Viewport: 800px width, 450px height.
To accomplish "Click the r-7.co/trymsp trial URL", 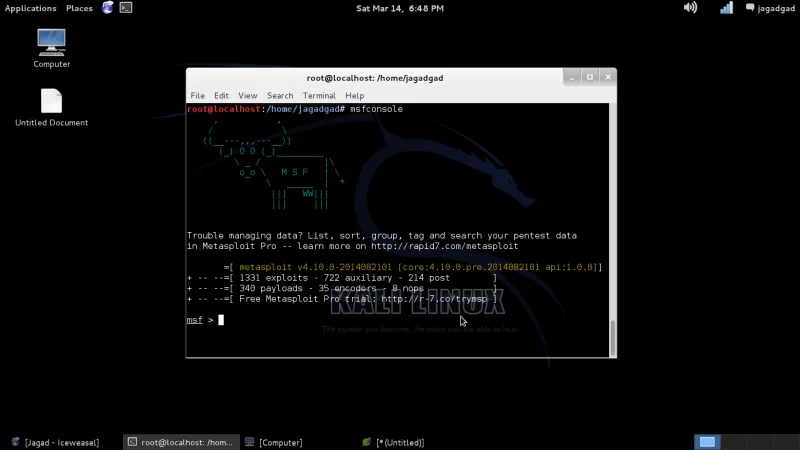I will pyautogui.click(x=434, y=299).
